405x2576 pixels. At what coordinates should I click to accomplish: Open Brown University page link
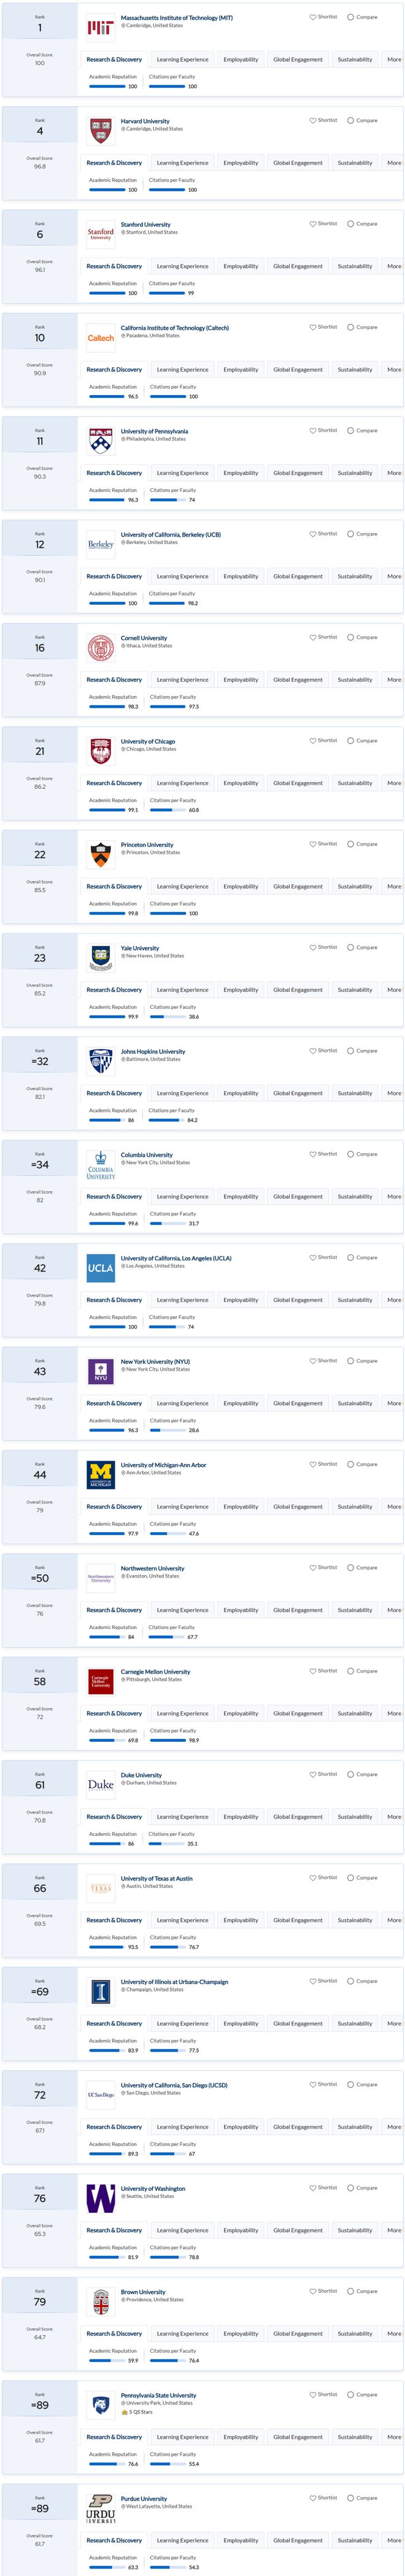click(x=143, y=2292)
